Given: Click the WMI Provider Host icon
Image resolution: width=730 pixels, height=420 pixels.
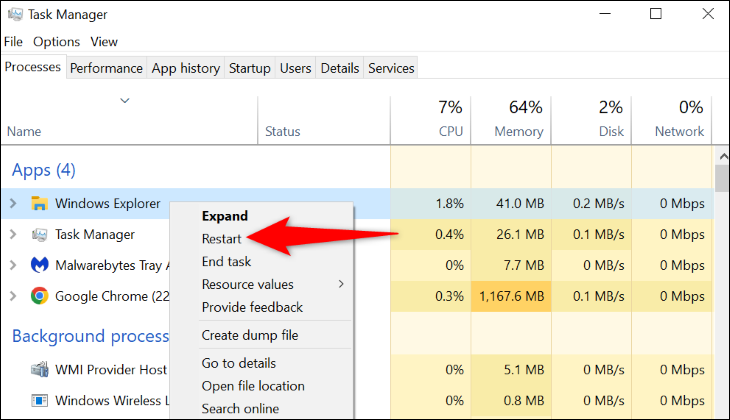Looking at the screenshot, I should pyautogui.click(x=39, y=370).
